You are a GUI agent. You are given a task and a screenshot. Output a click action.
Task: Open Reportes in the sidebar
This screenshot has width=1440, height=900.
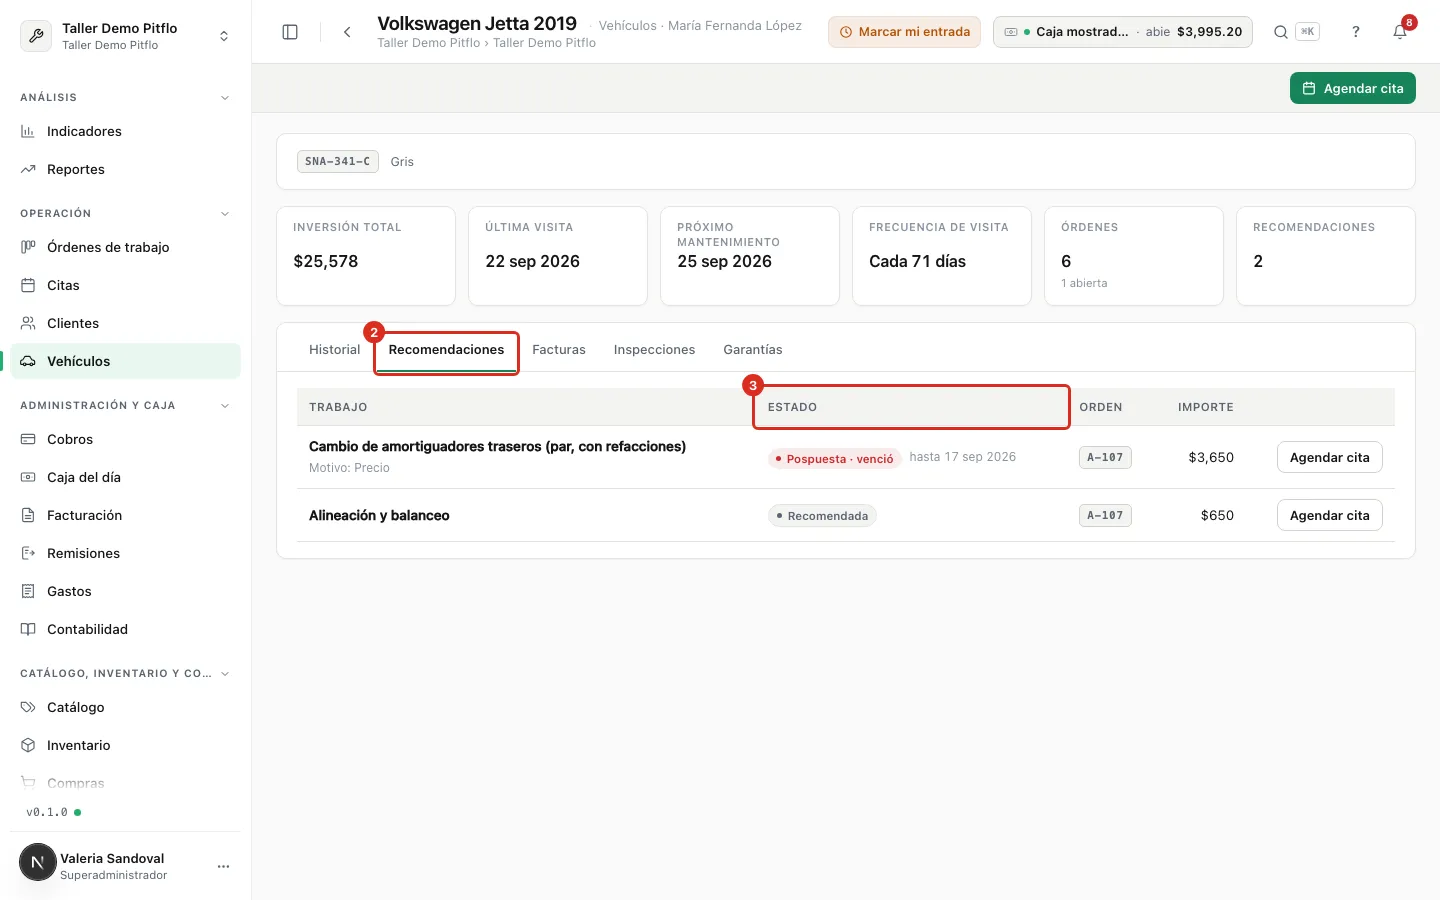pos(125,169)
